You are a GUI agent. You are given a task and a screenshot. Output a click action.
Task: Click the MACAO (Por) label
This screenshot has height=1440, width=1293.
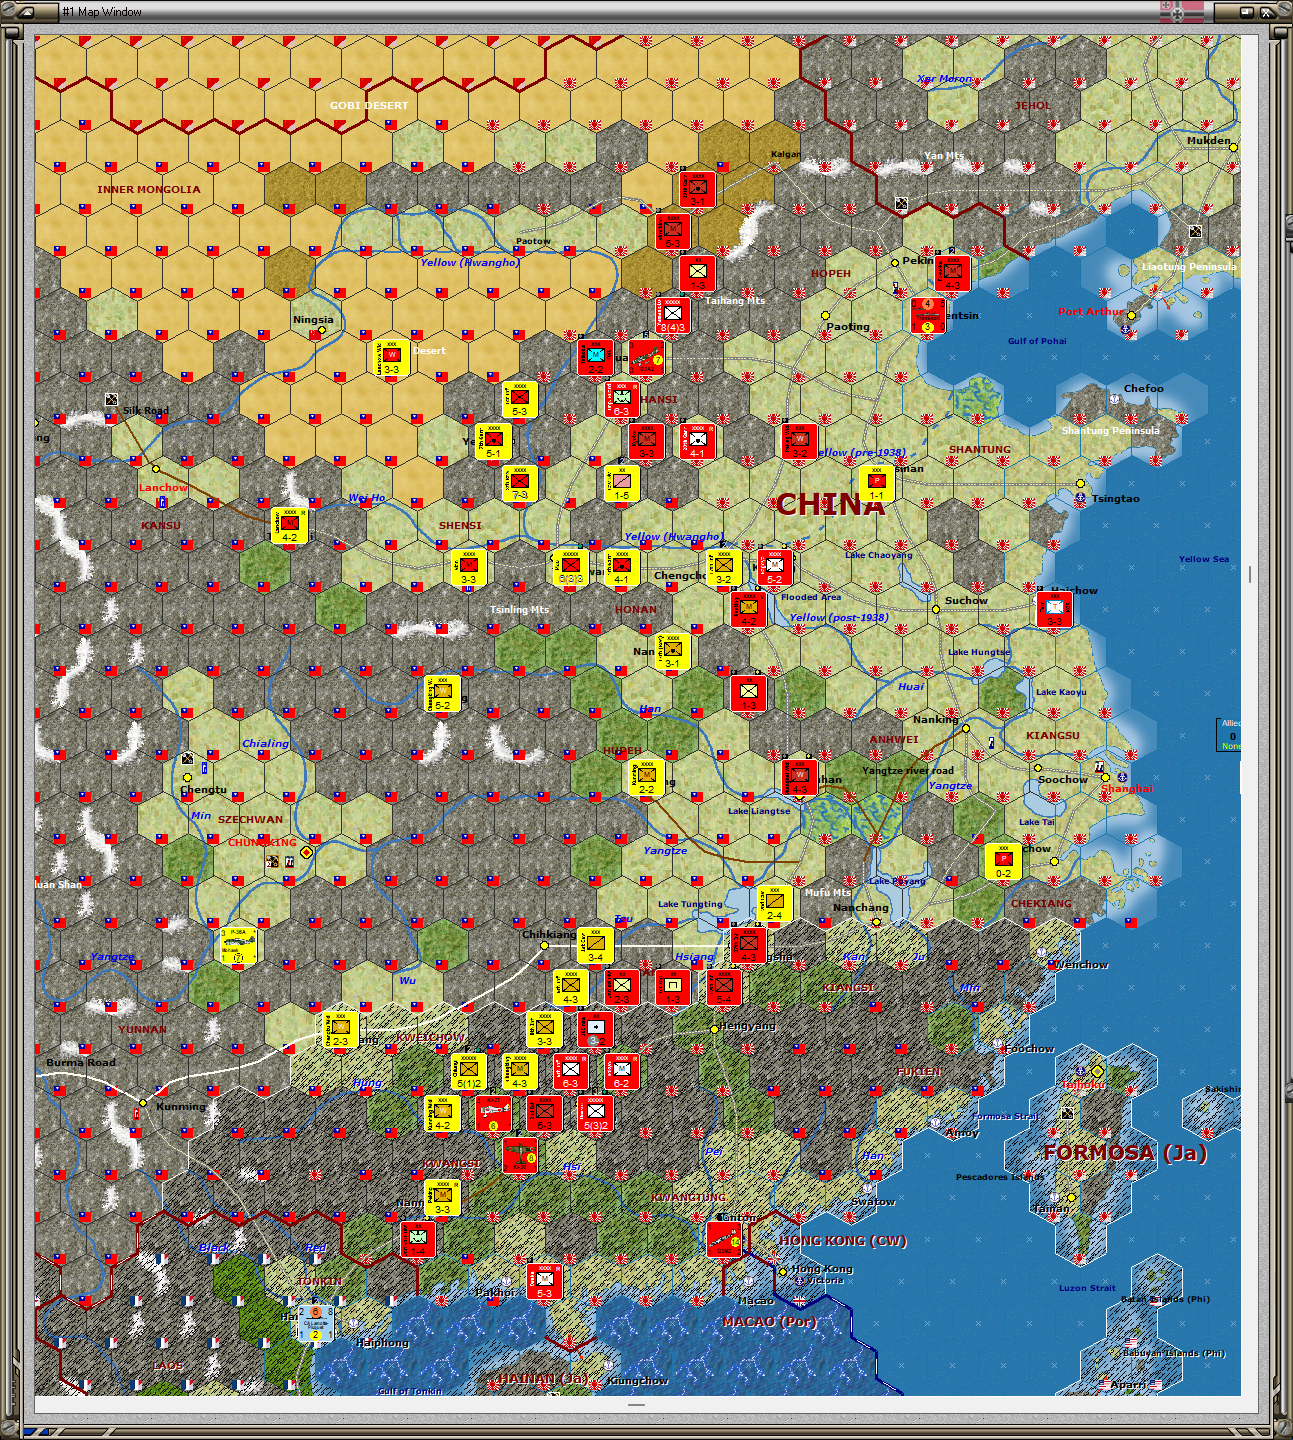point(769,1321)
